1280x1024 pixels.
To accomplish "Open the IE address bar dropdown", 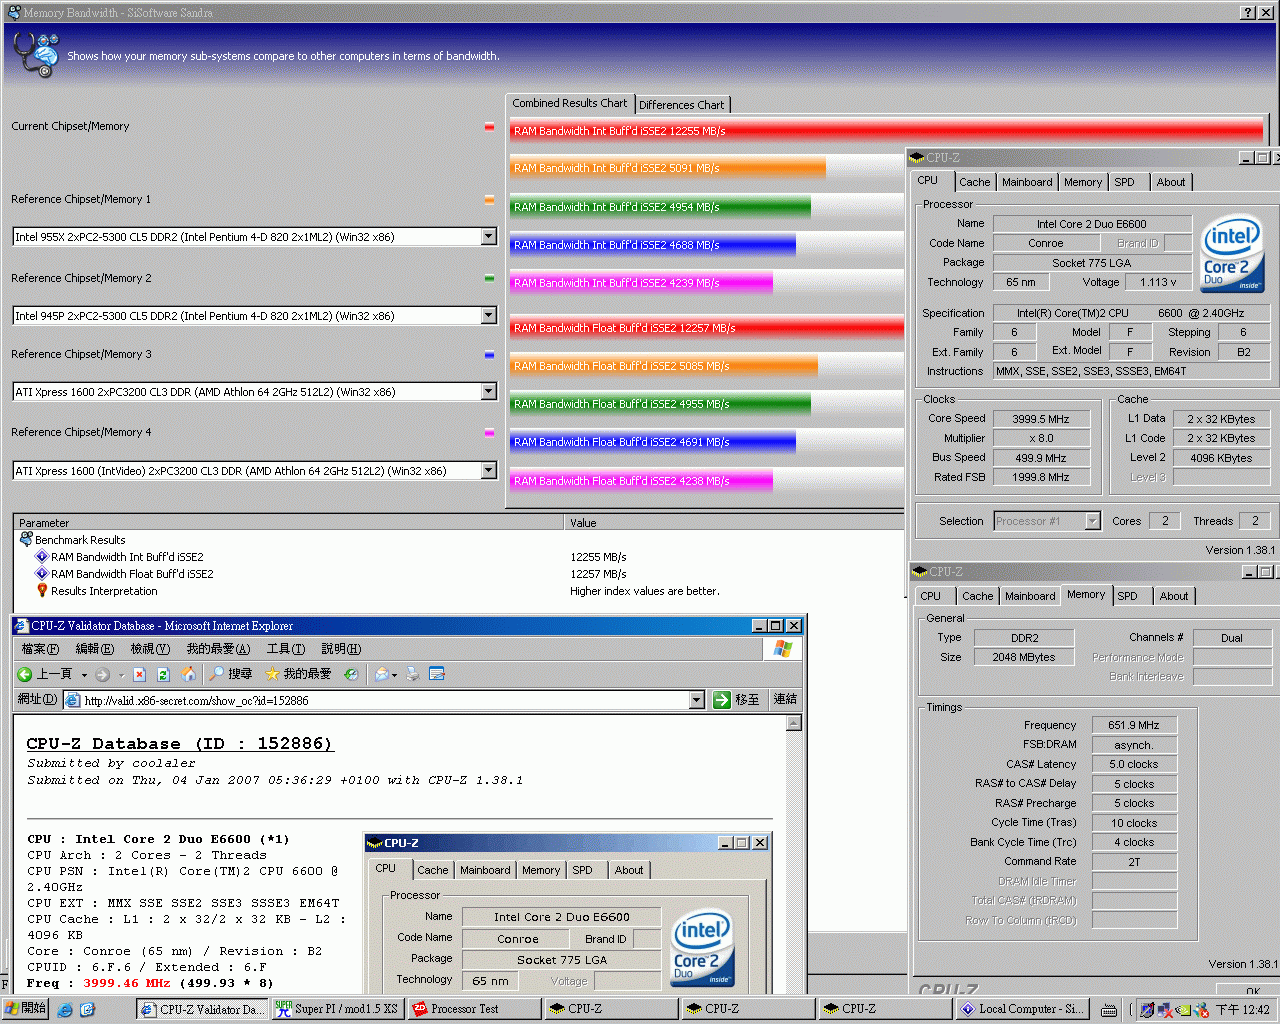I will coord(697,700).
